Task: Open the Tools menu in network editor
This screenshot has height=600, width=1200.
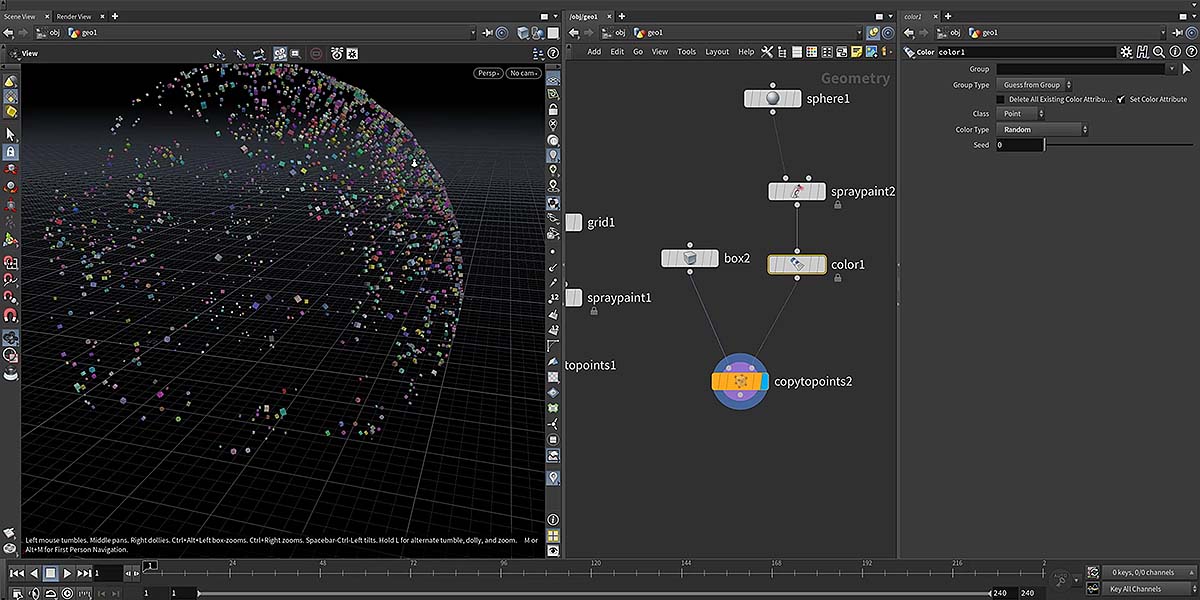Action: (x=686, y=52)
